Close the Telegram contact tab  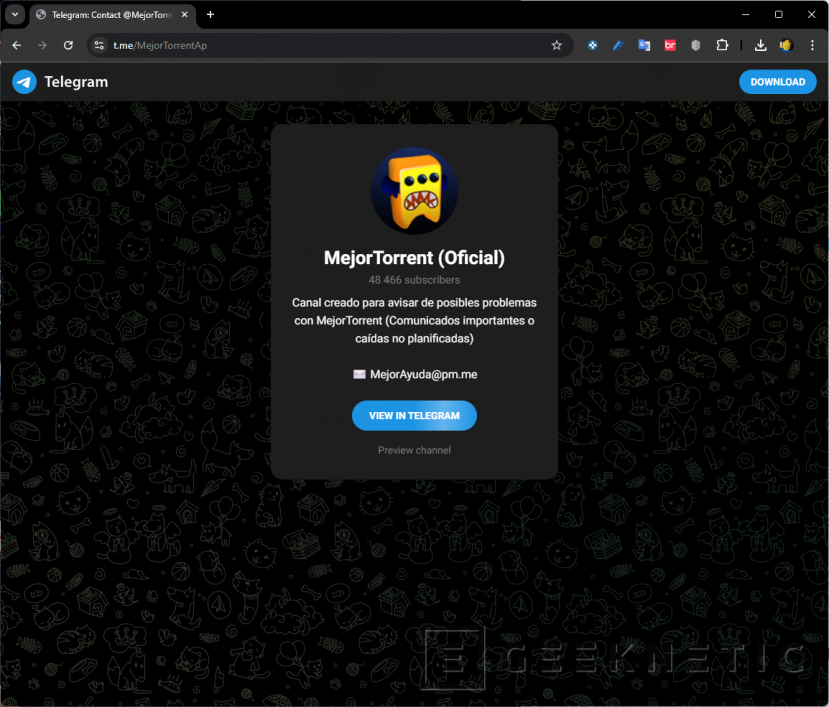[185, 15]
